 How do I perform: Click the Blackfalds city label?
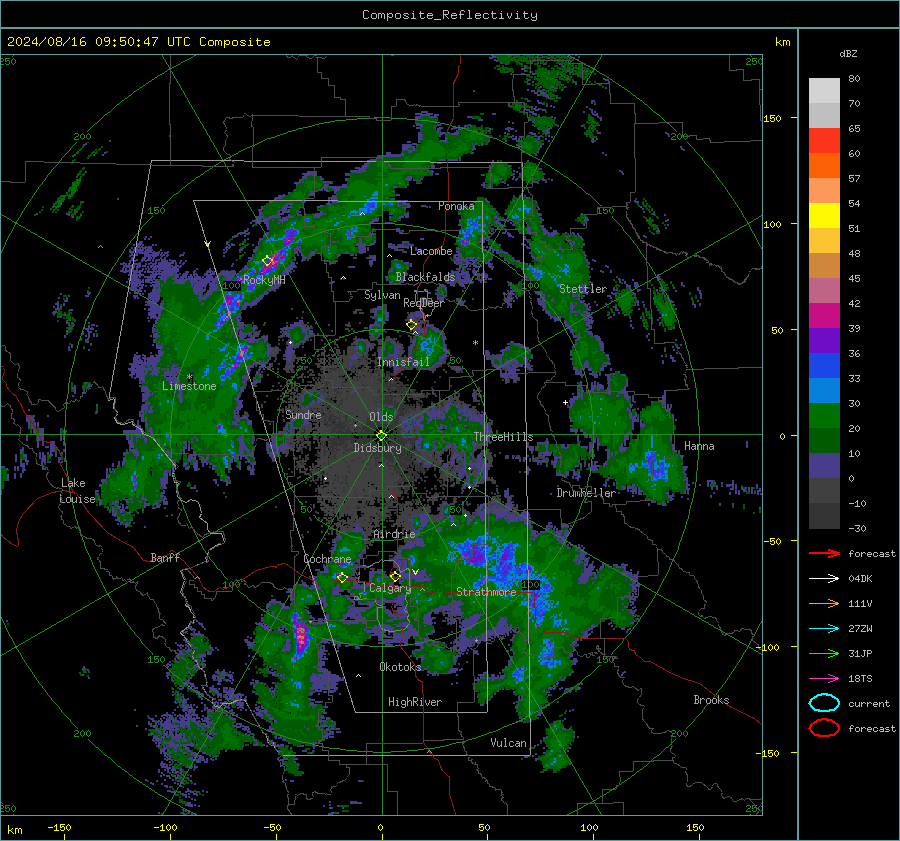[x=425, y=277]
